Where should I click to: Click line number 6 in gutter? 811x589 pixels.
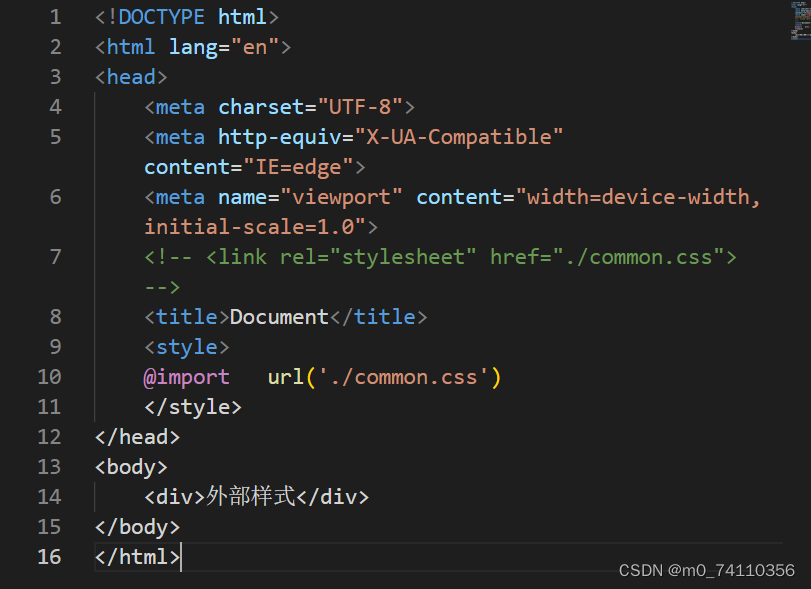pos(56,197)
